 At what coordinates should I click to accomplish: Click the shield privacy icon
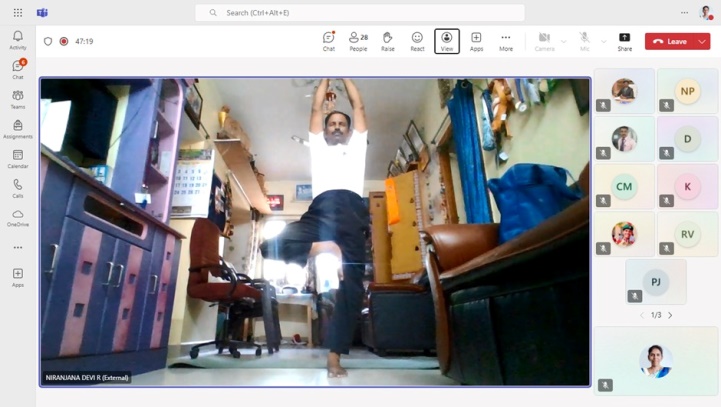tap(48, 41)
